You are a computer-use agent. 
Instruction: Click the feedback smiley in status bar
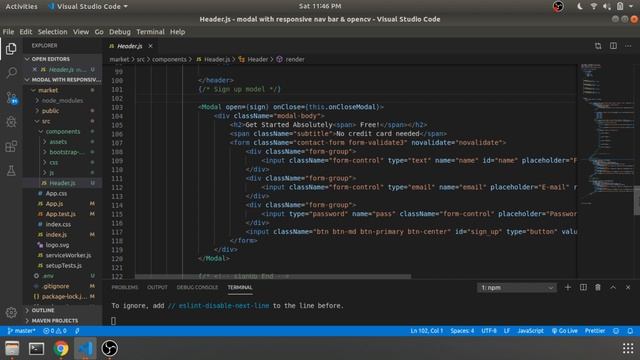click(616, 331)
